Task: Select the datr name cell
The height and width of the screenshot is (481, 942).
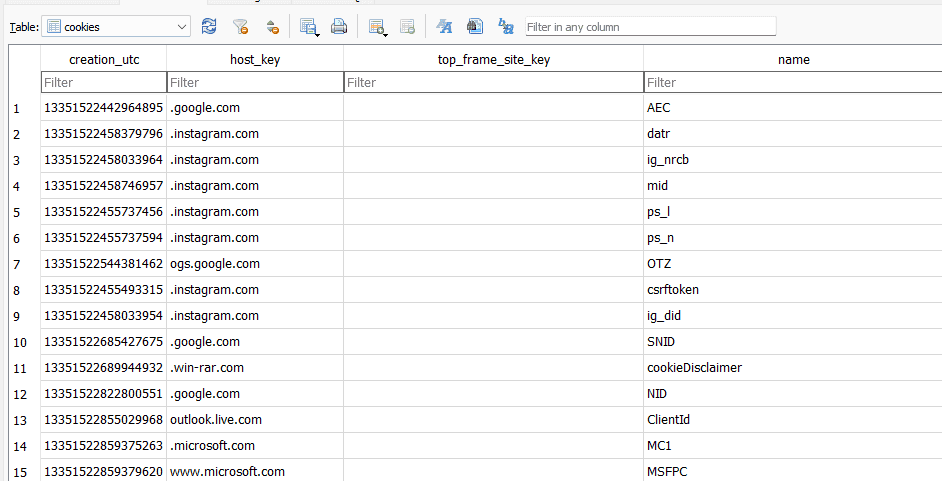Action: pos(793,134)
